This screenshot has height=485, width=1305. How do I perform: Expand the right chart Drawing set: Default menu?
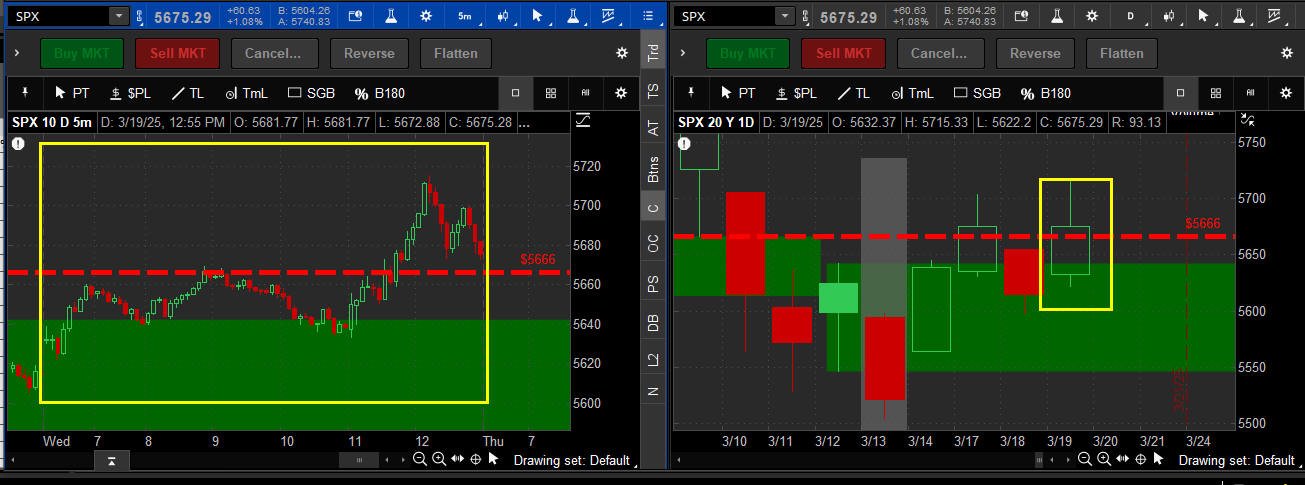[x=1237, y=460]
